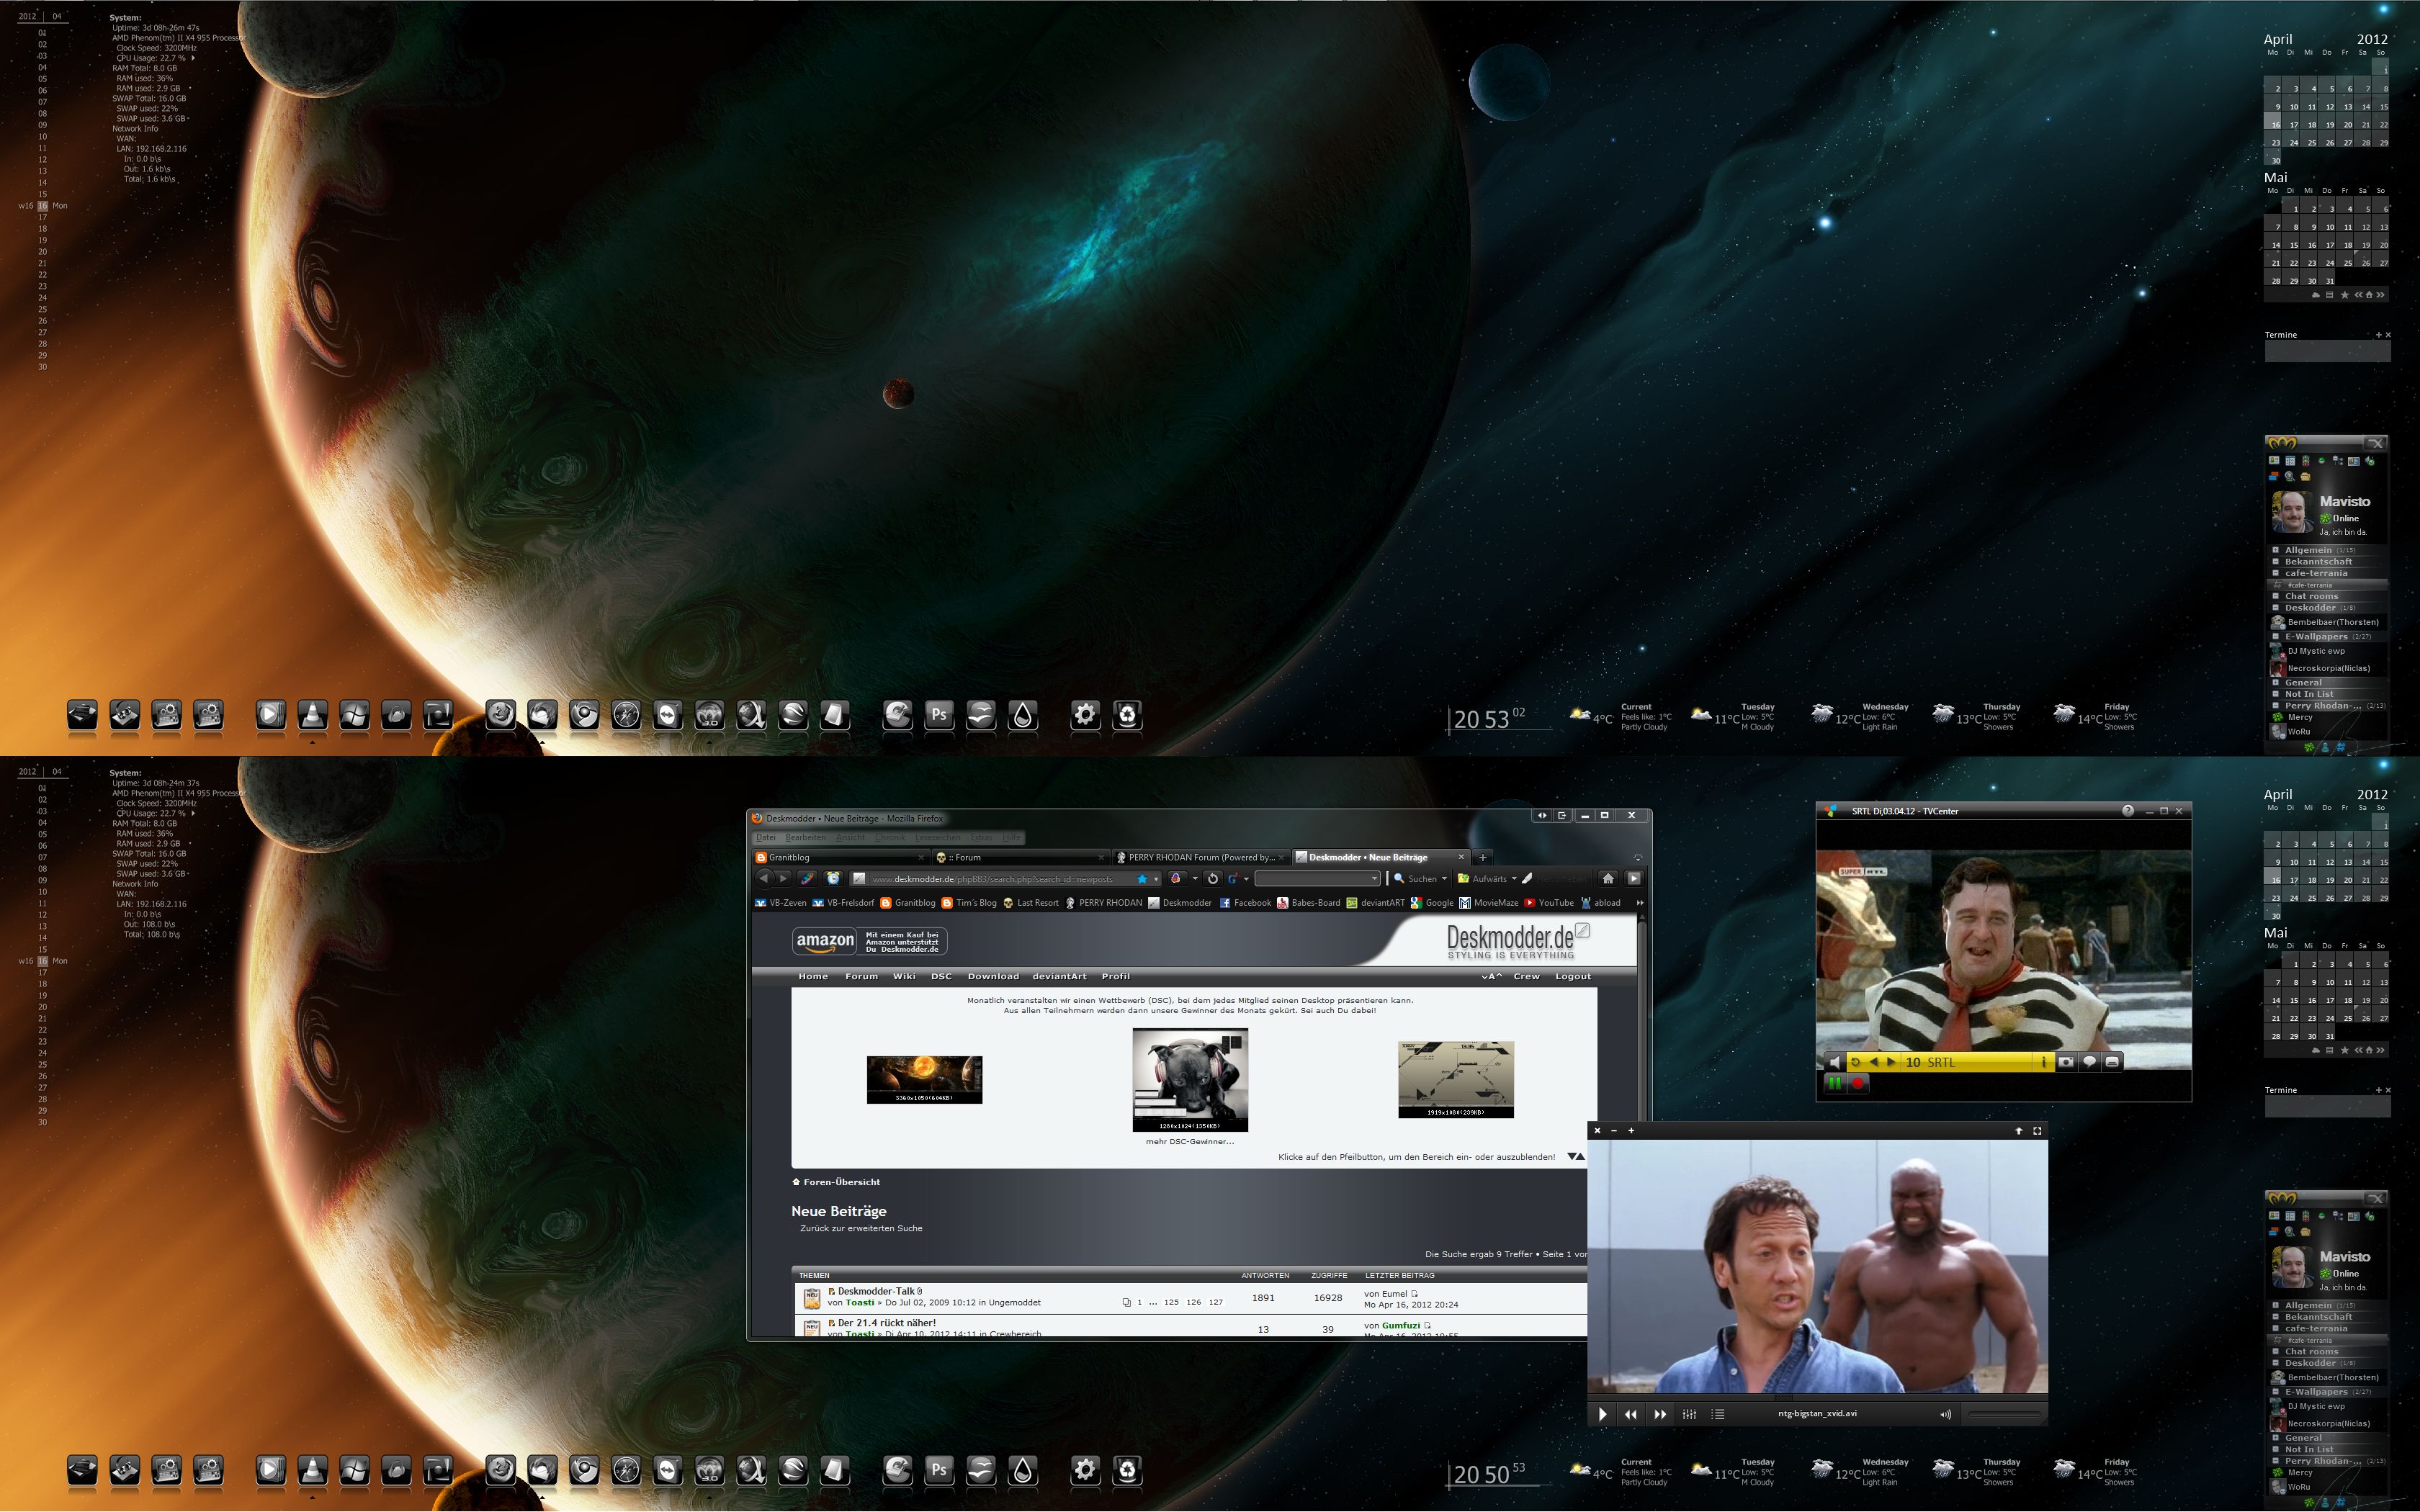
Task: Go back with the Firefox back arrow
Action: coord(764,879)
